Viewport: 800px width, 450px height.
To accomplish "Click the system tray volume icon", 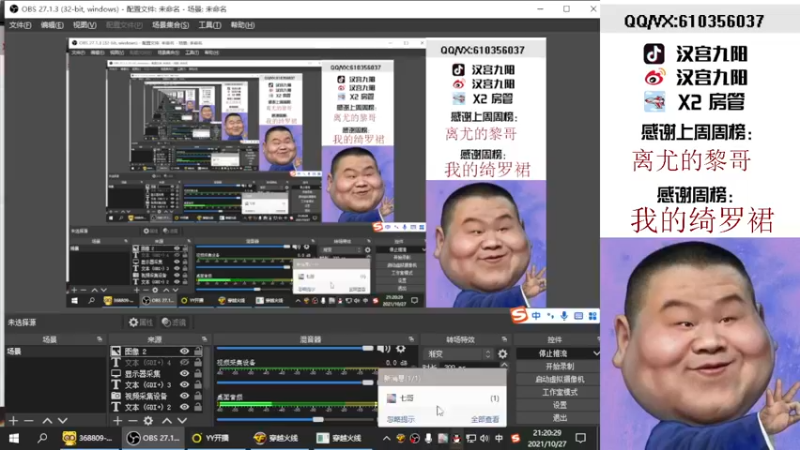I will [x=484, y=438].
